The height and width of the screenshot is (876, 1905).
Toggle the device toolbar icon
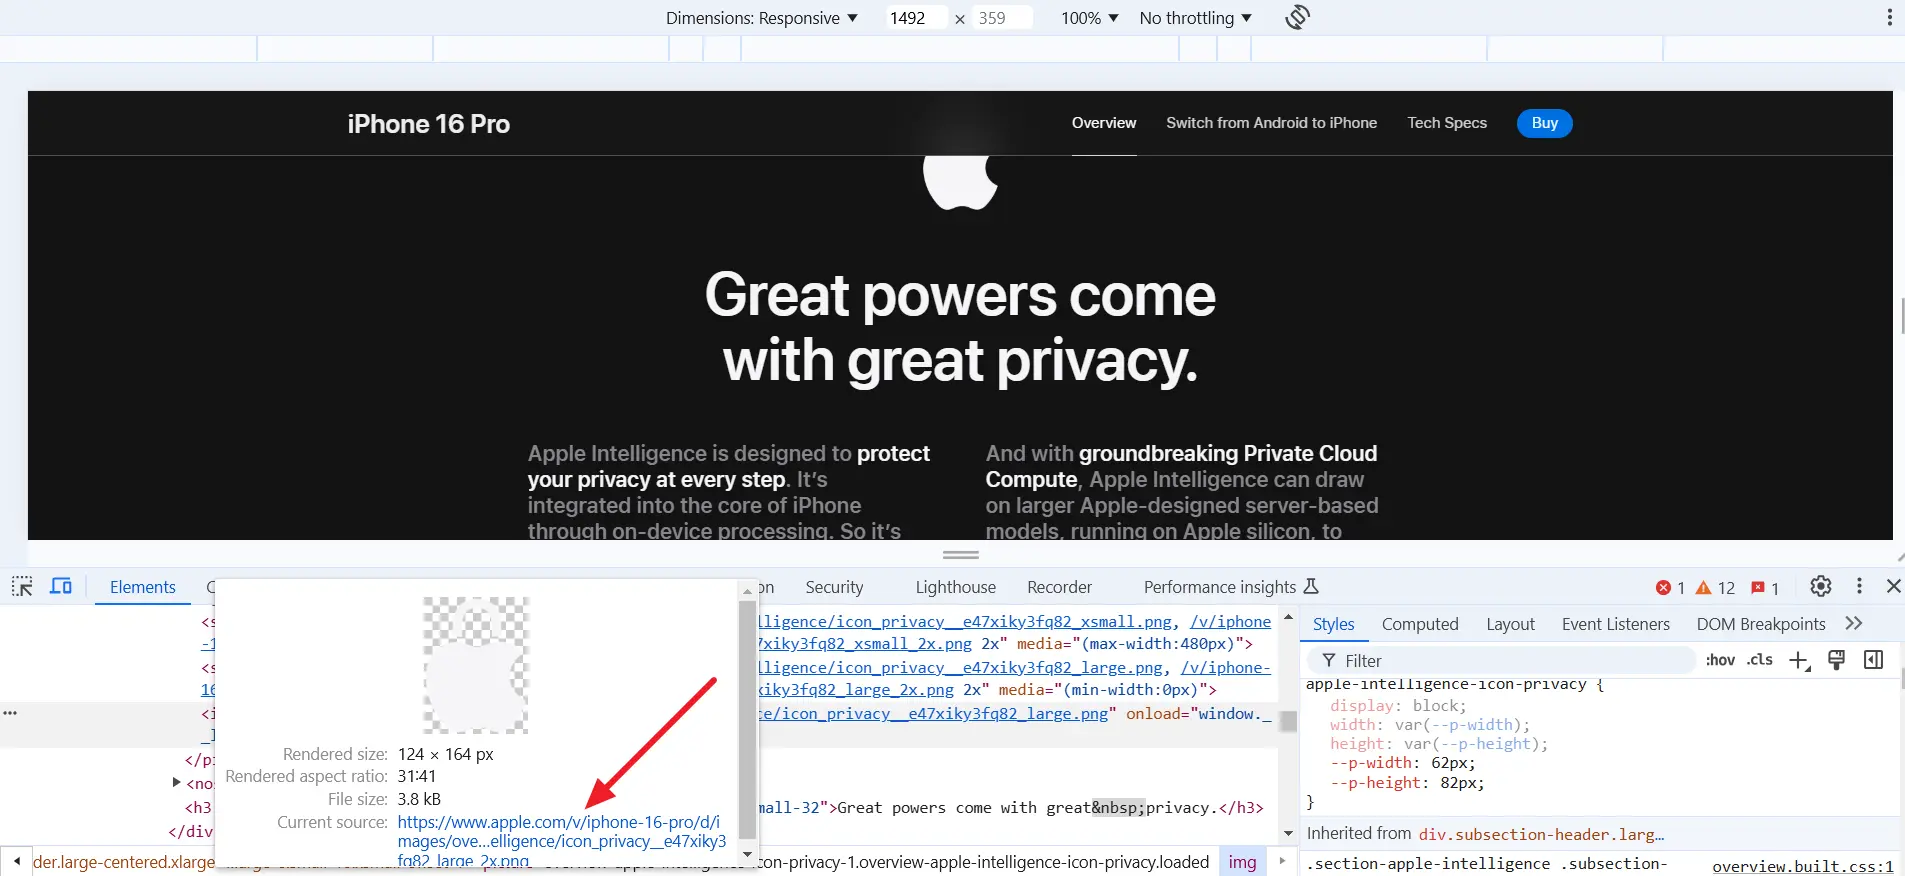coord(61,587)
